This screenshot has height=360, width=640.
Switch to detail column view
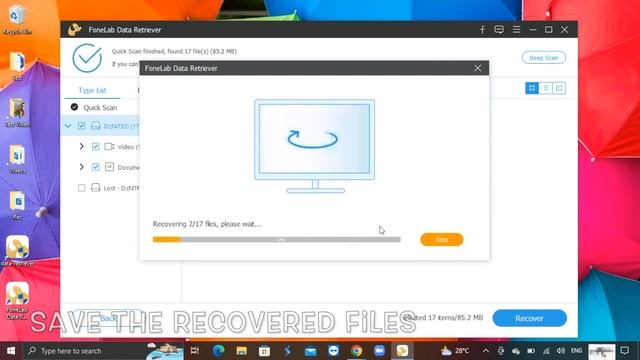coord(559,88)
